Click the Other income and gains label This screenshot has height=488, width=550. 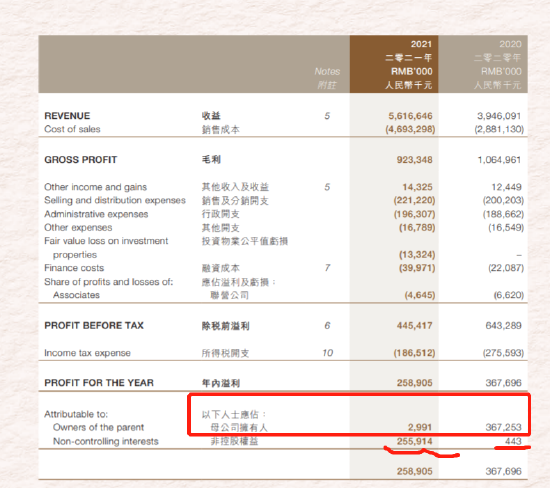(x=95, y=187)
